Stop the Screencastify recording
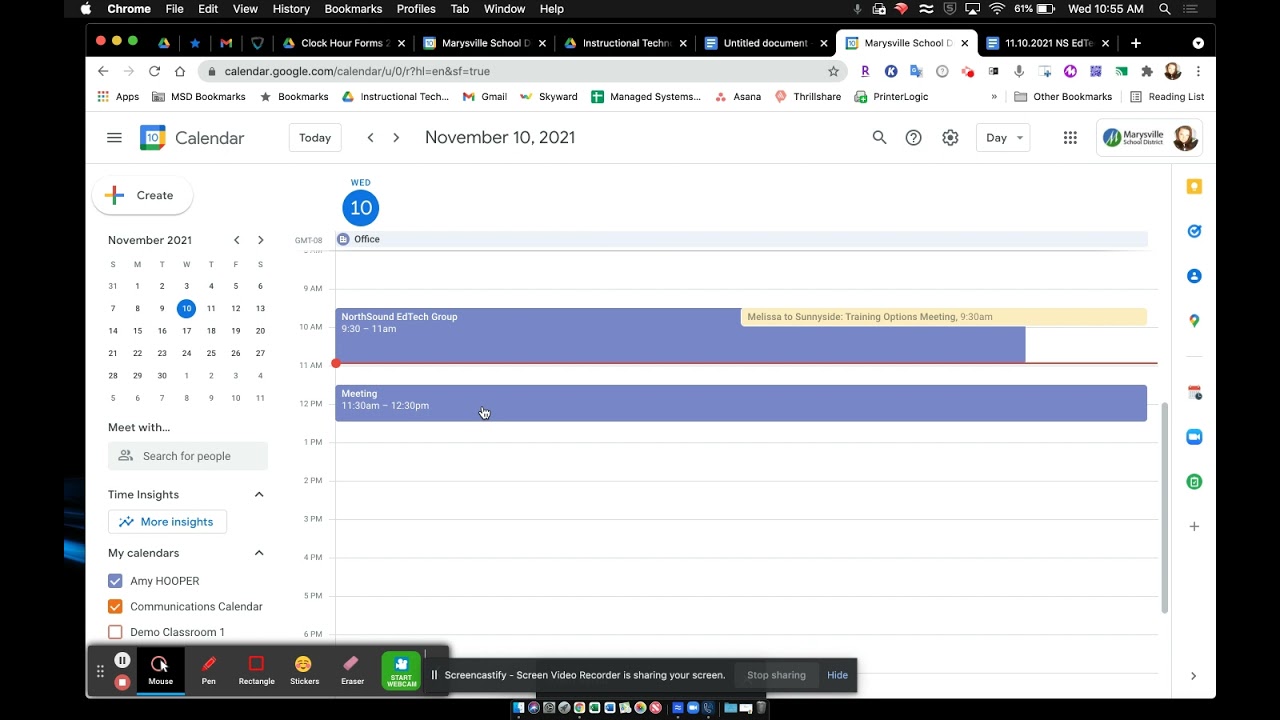The image size is (1280, 720). click(122, 682)
